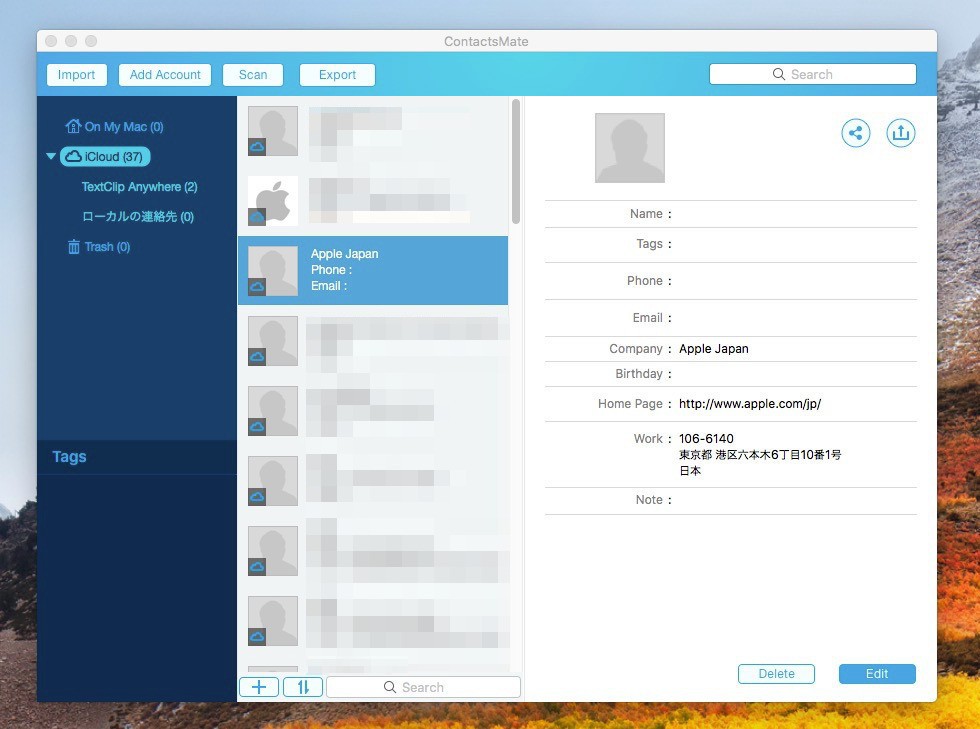The height and width of the screenshot is (729, 980).
Task: Click the Tags section header
Action: [x=69, y=456]
